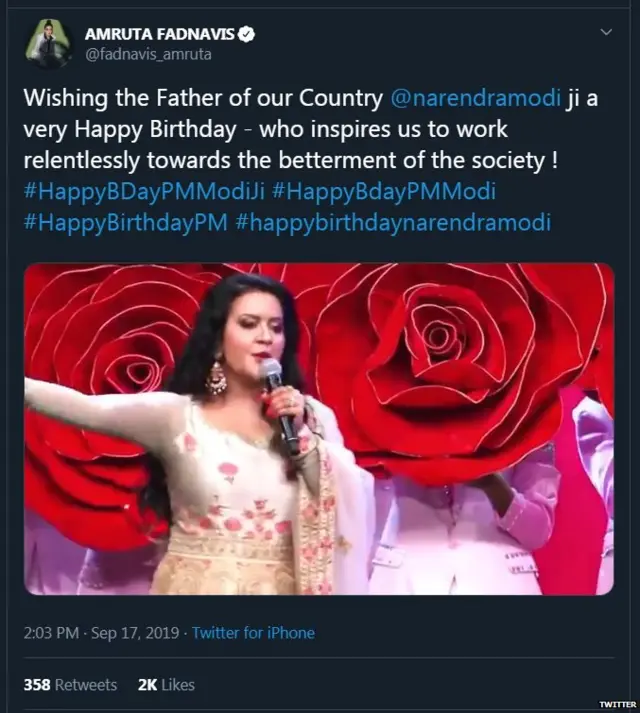Click the Sep 17, 2019 date

(136, 633)
